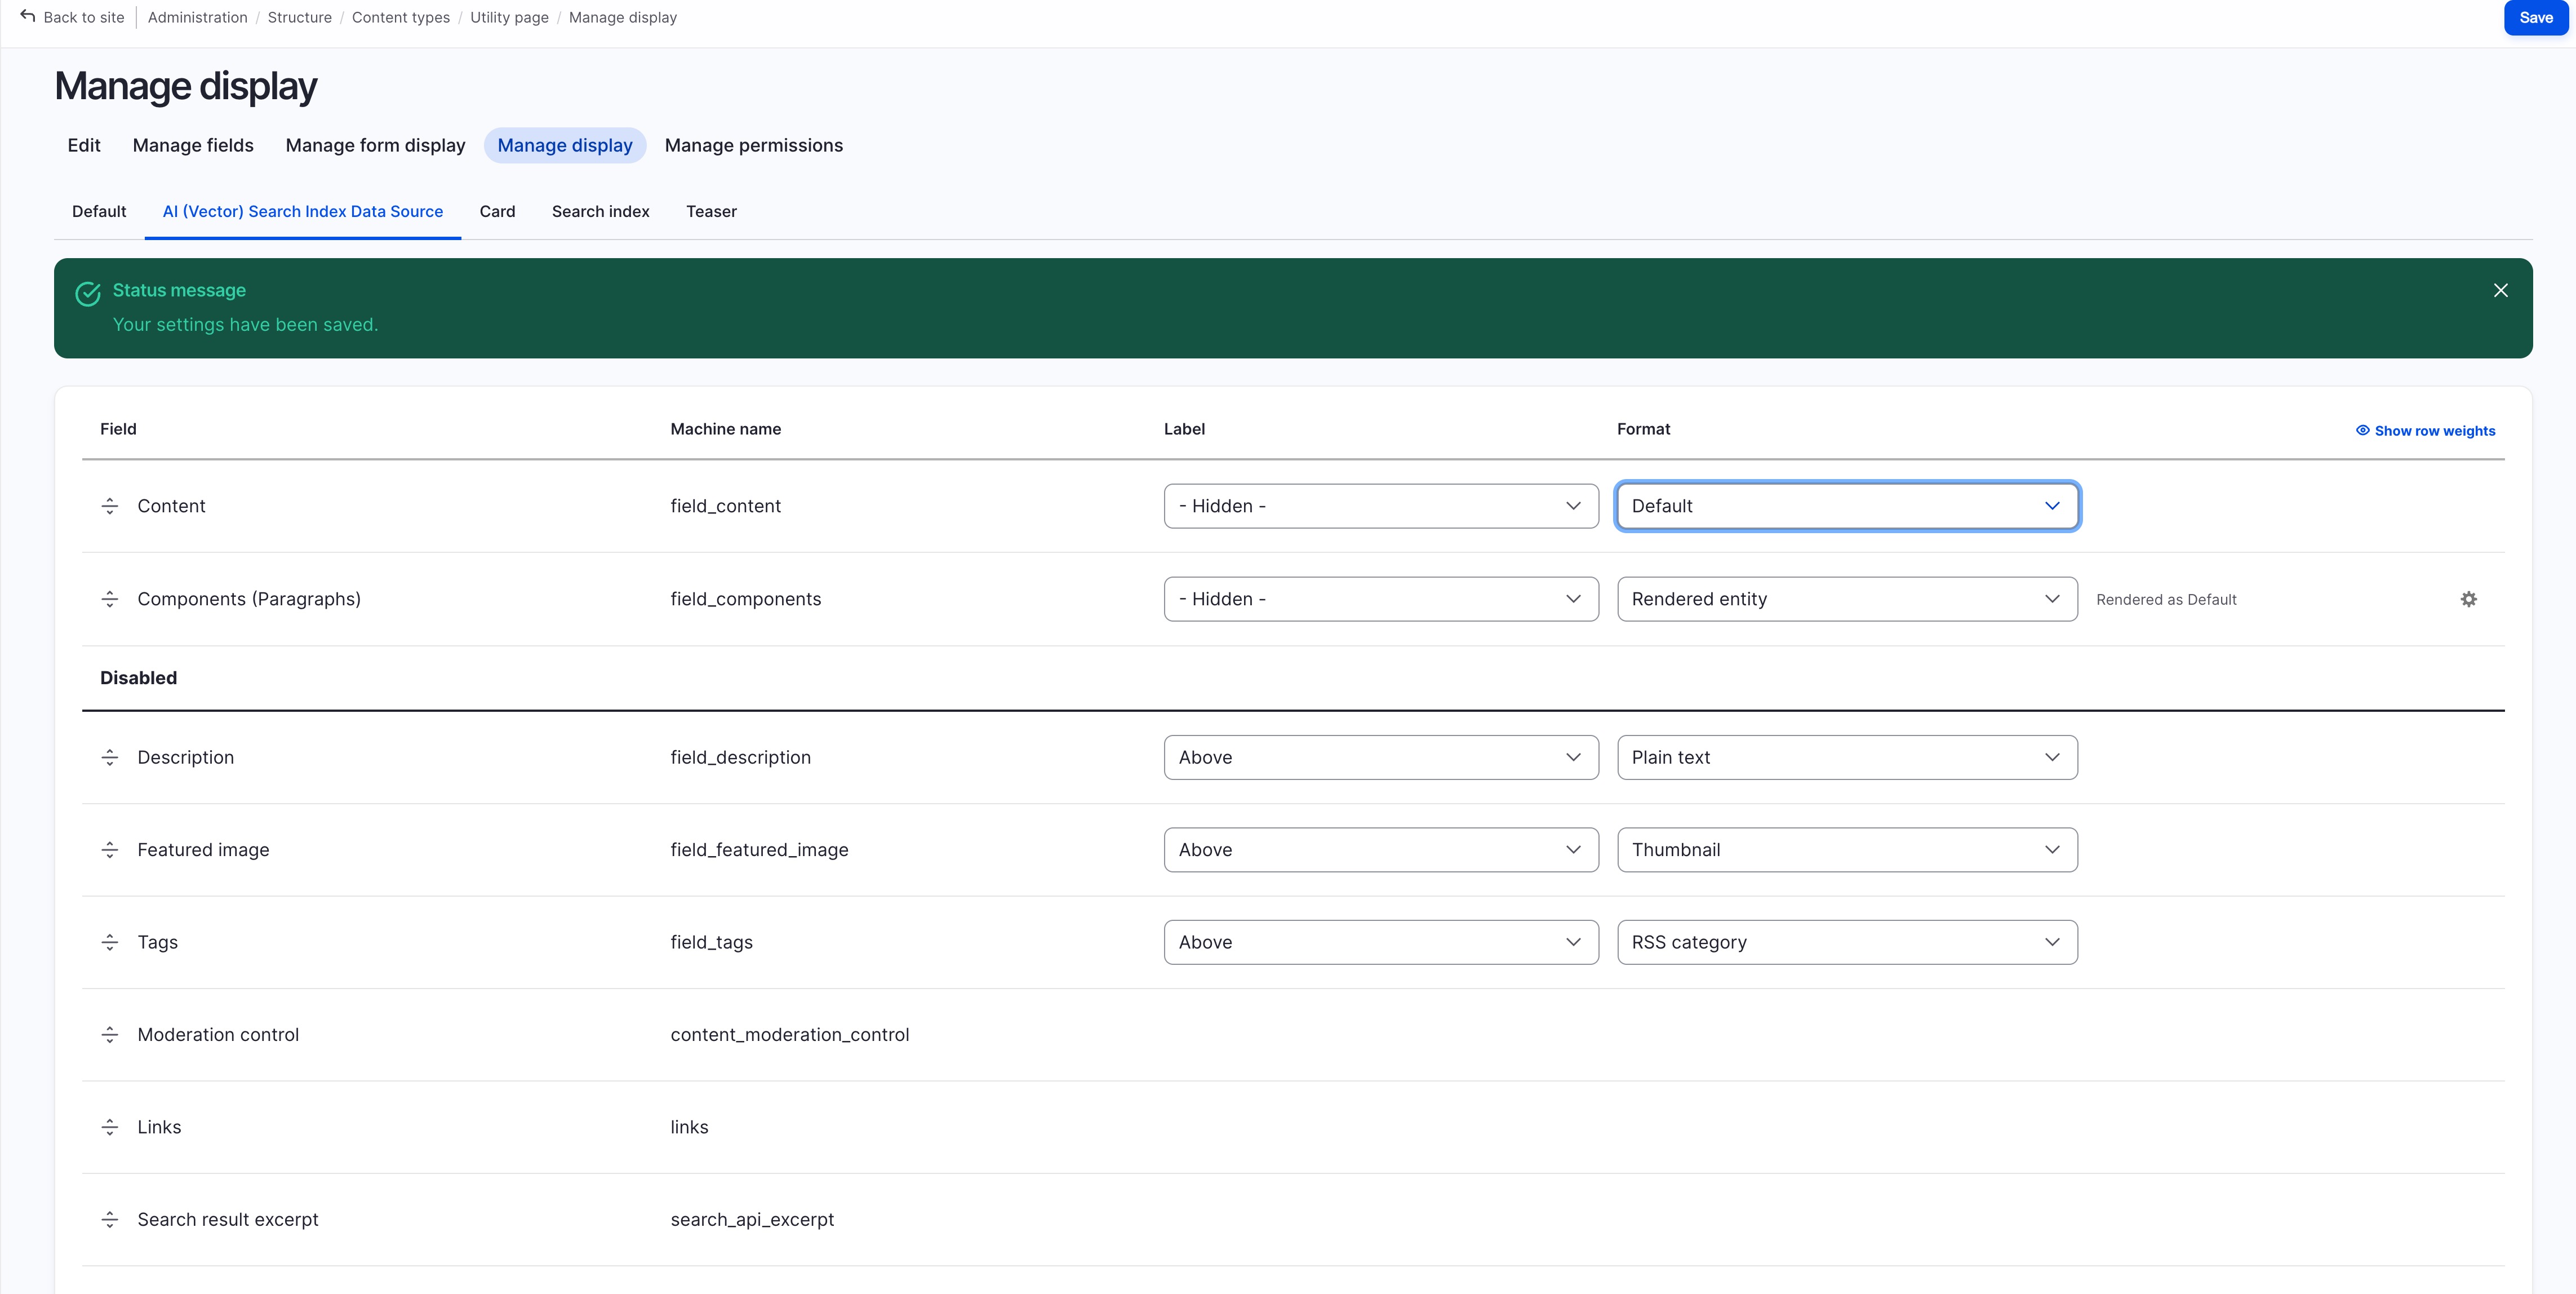The image size is (2576, 1294).
Task: Toggle Show row weights
Action: 2425,431
